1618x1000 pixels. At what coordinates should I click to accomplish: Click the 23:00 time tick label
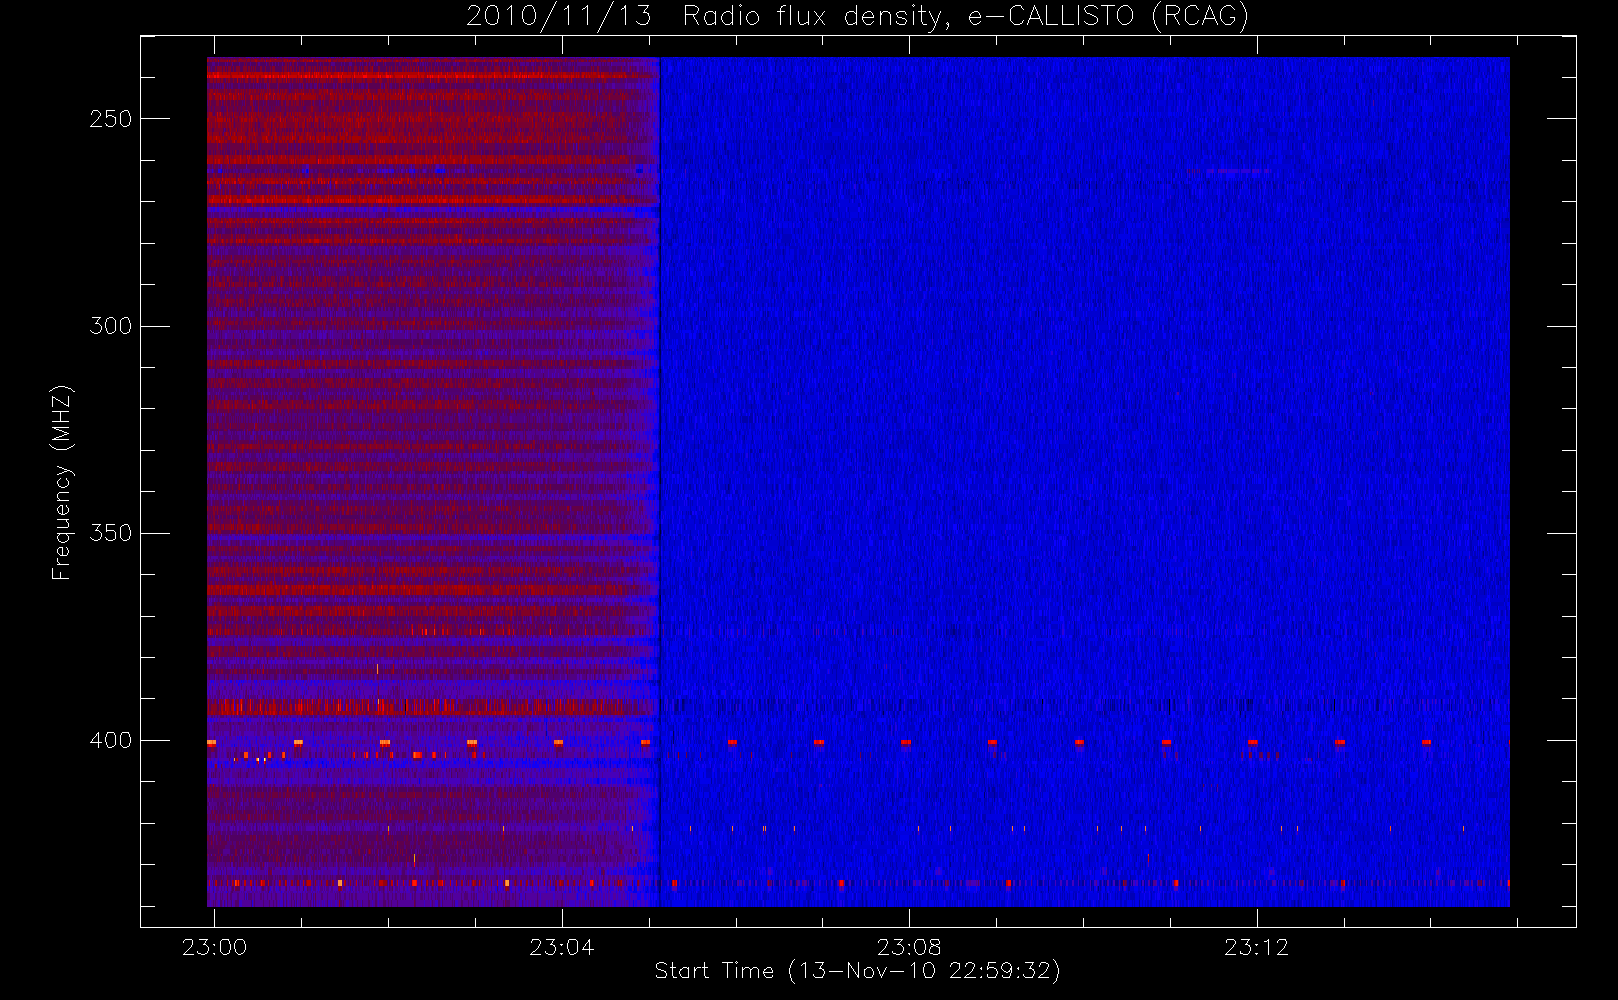tap(214, 947)
